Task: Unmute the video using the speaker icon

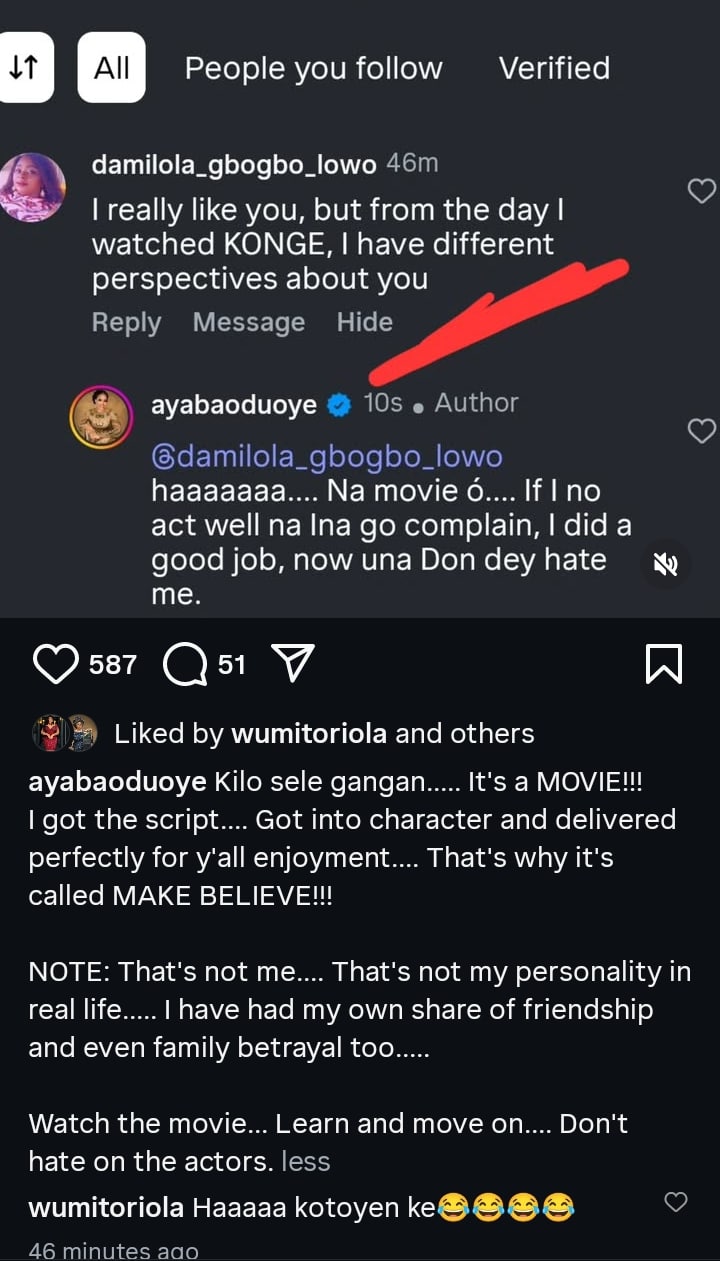Action: tap(665, 565)
